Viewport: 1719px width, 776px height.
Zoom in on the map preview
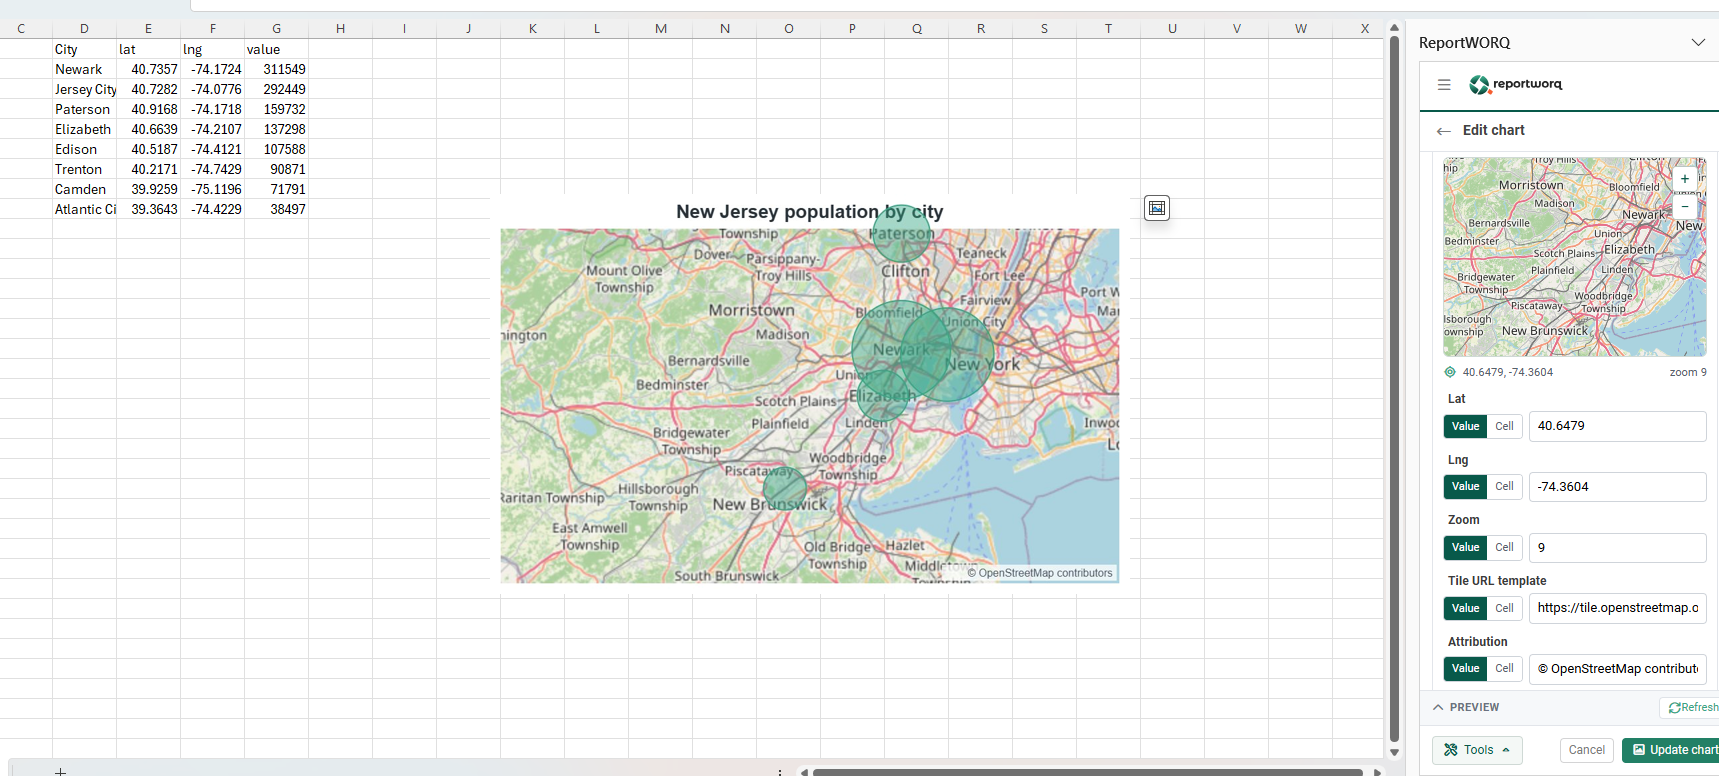(1685, 179)
